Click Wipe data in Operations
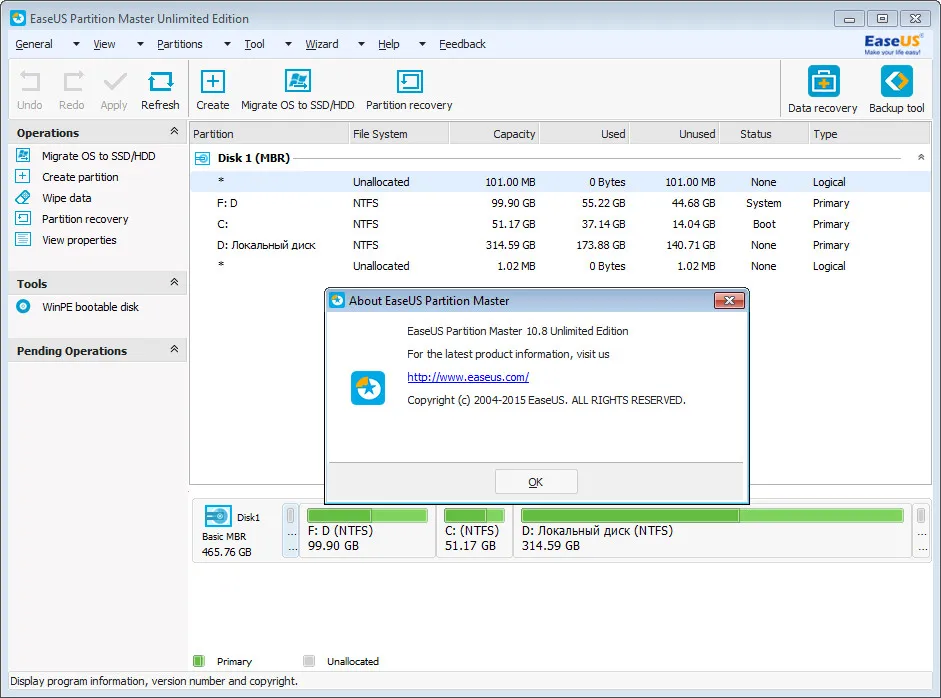 click(x=67, y=198)
